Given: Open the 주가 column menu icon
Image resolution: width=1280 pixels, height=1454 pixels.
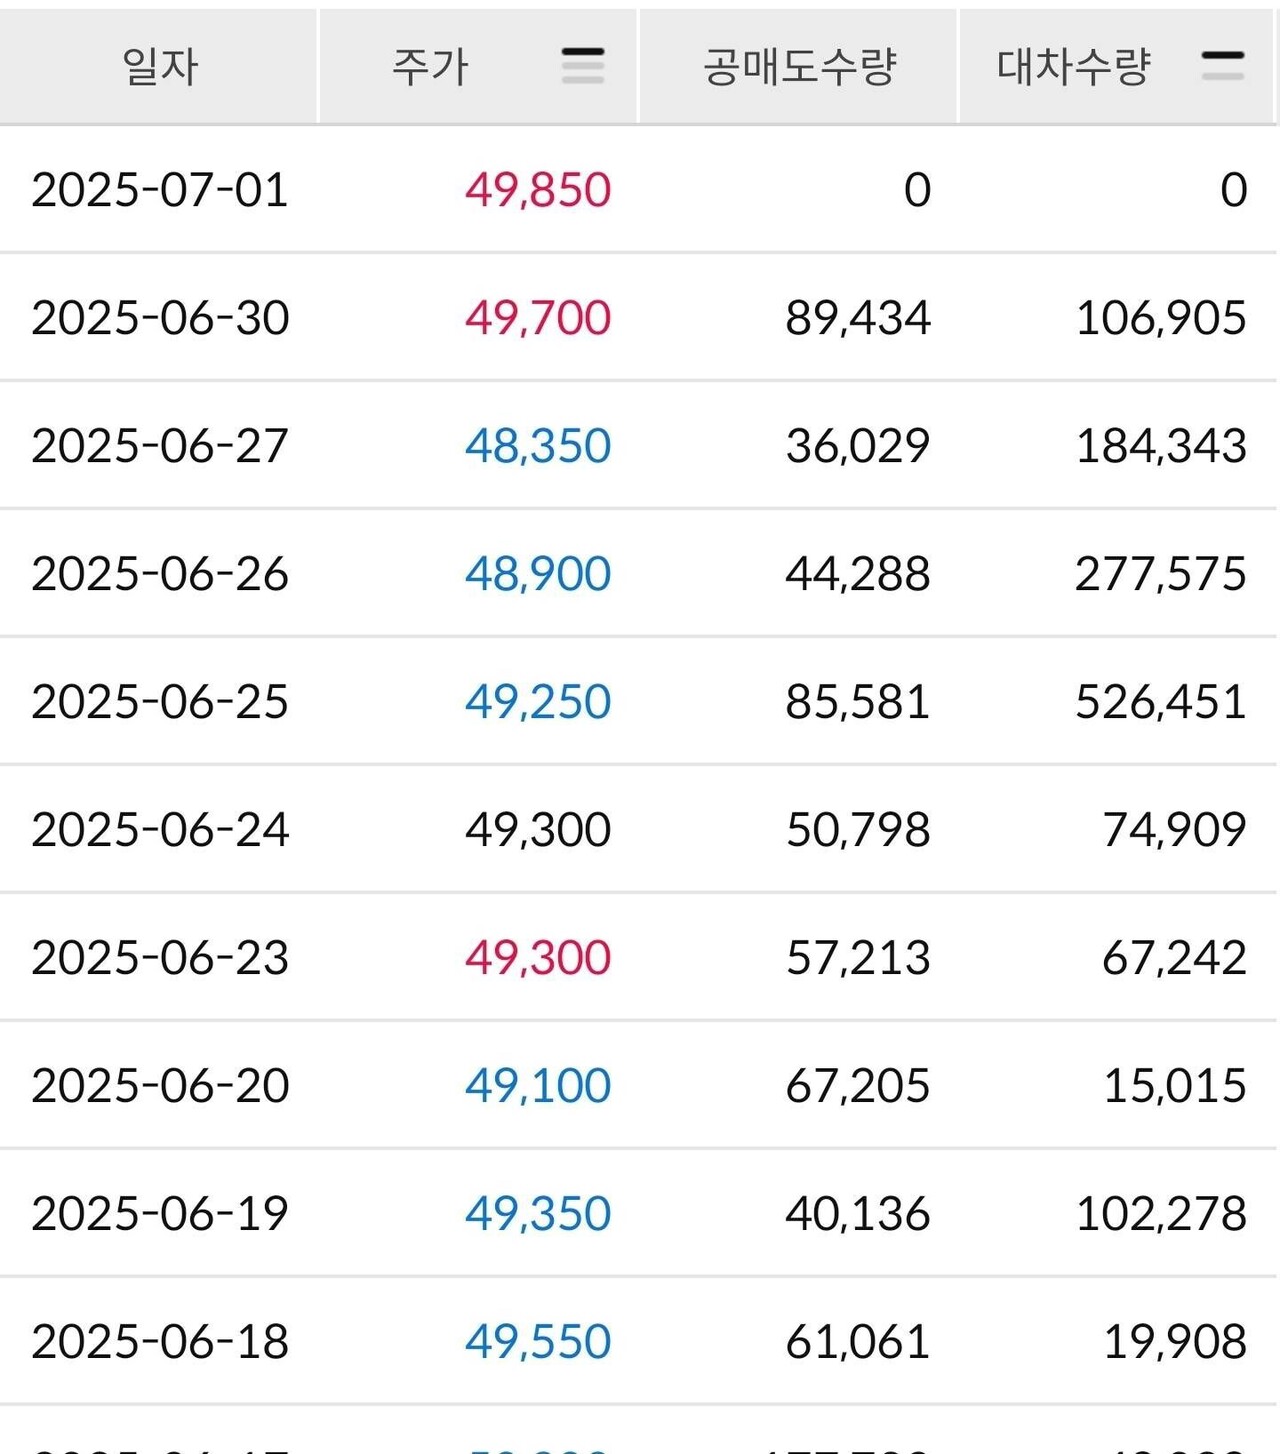Looking at the screenshot, I should pos(583,66).
